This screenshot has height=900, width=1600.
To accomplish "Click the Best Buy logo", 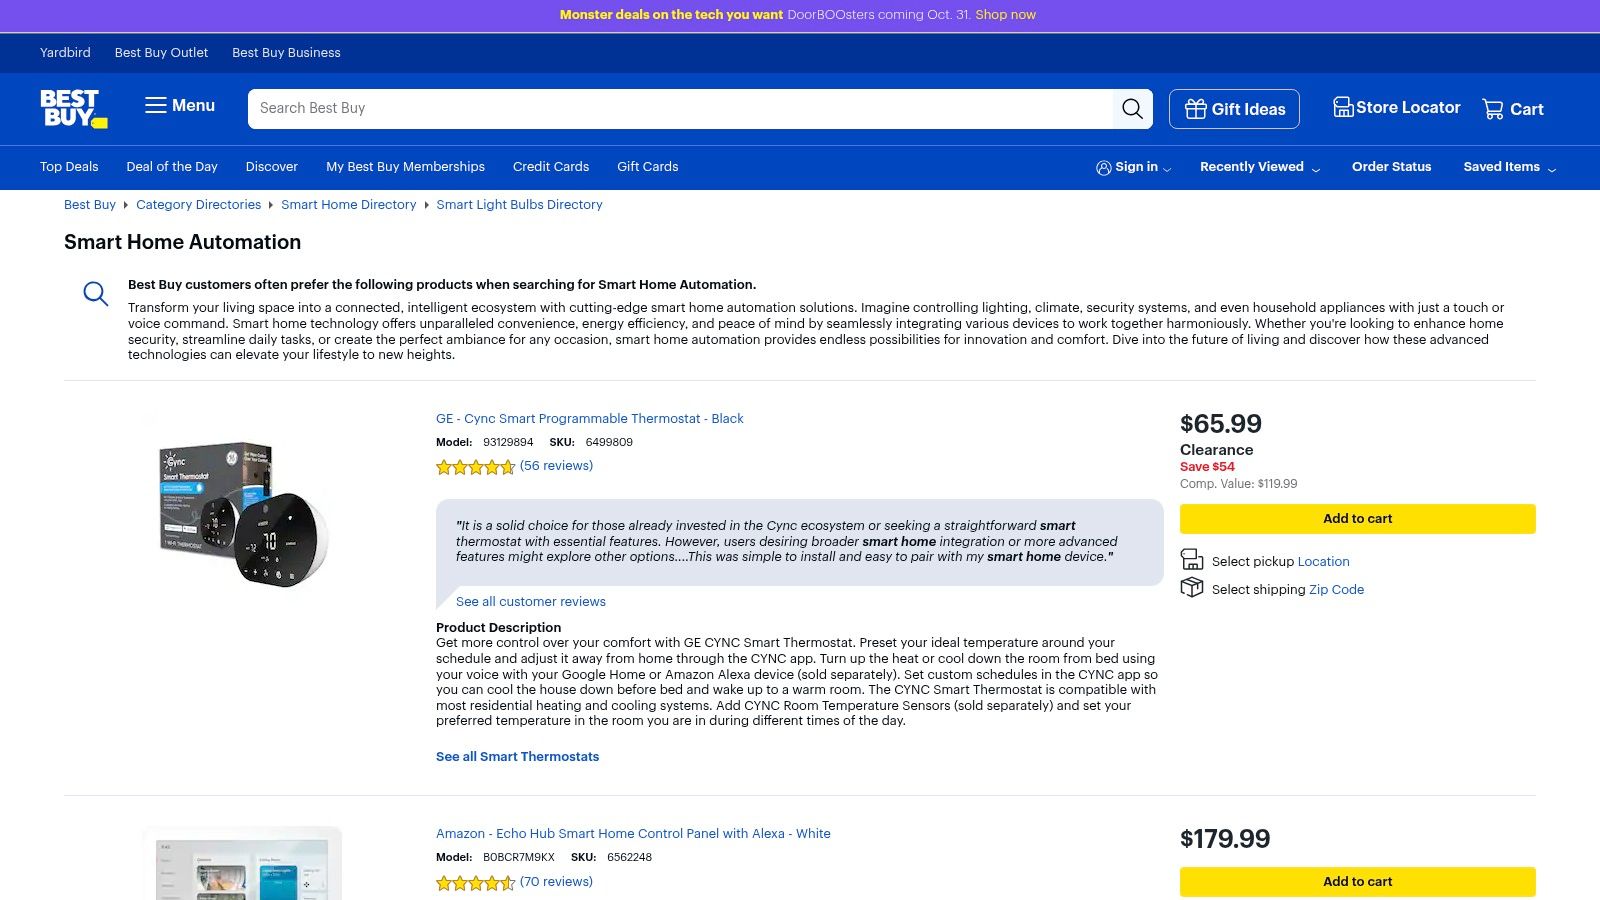I will click(73, 108).
